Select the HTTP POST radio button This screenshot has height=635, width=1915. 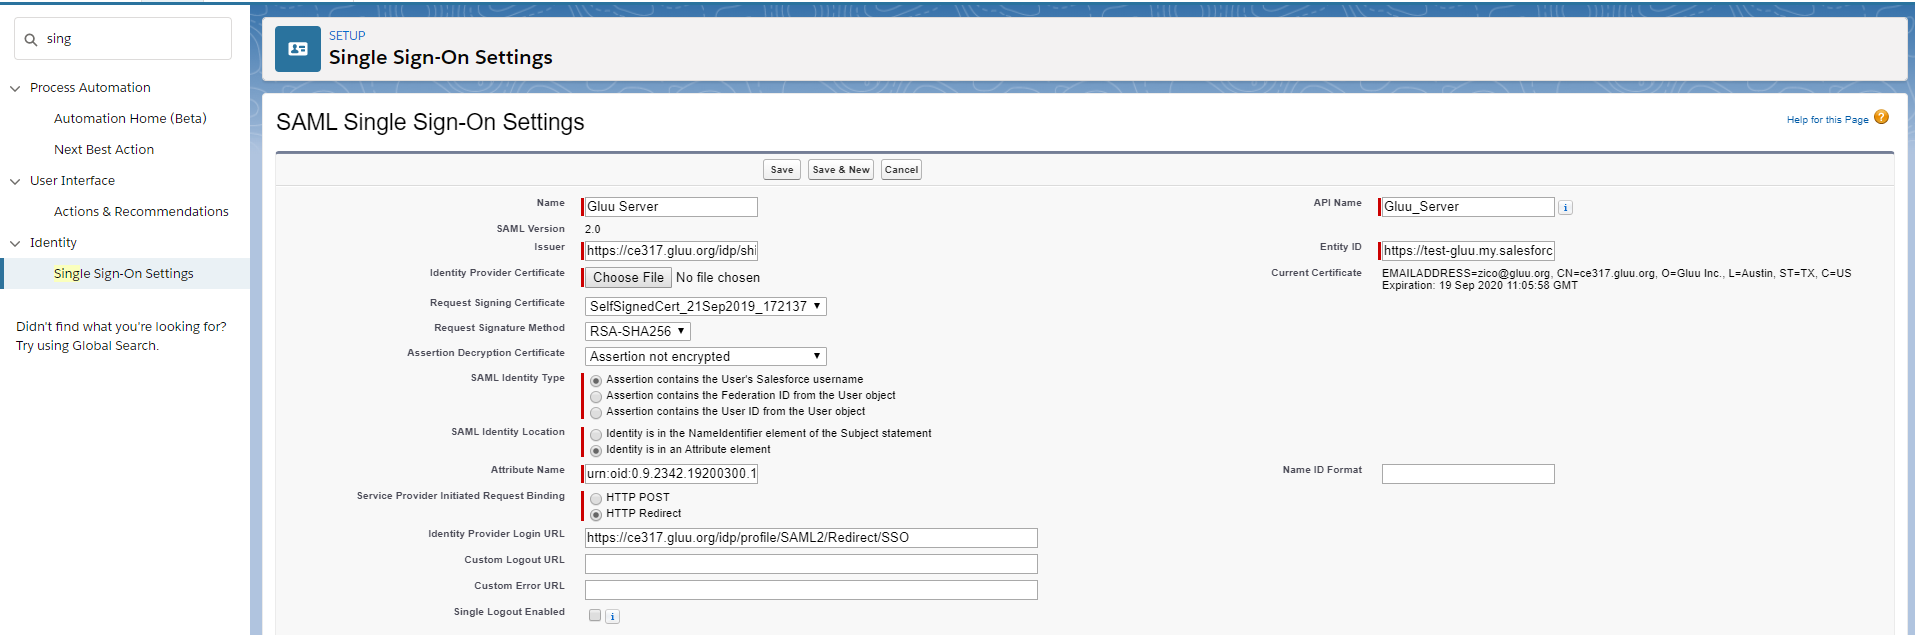[x=596, y=498]
